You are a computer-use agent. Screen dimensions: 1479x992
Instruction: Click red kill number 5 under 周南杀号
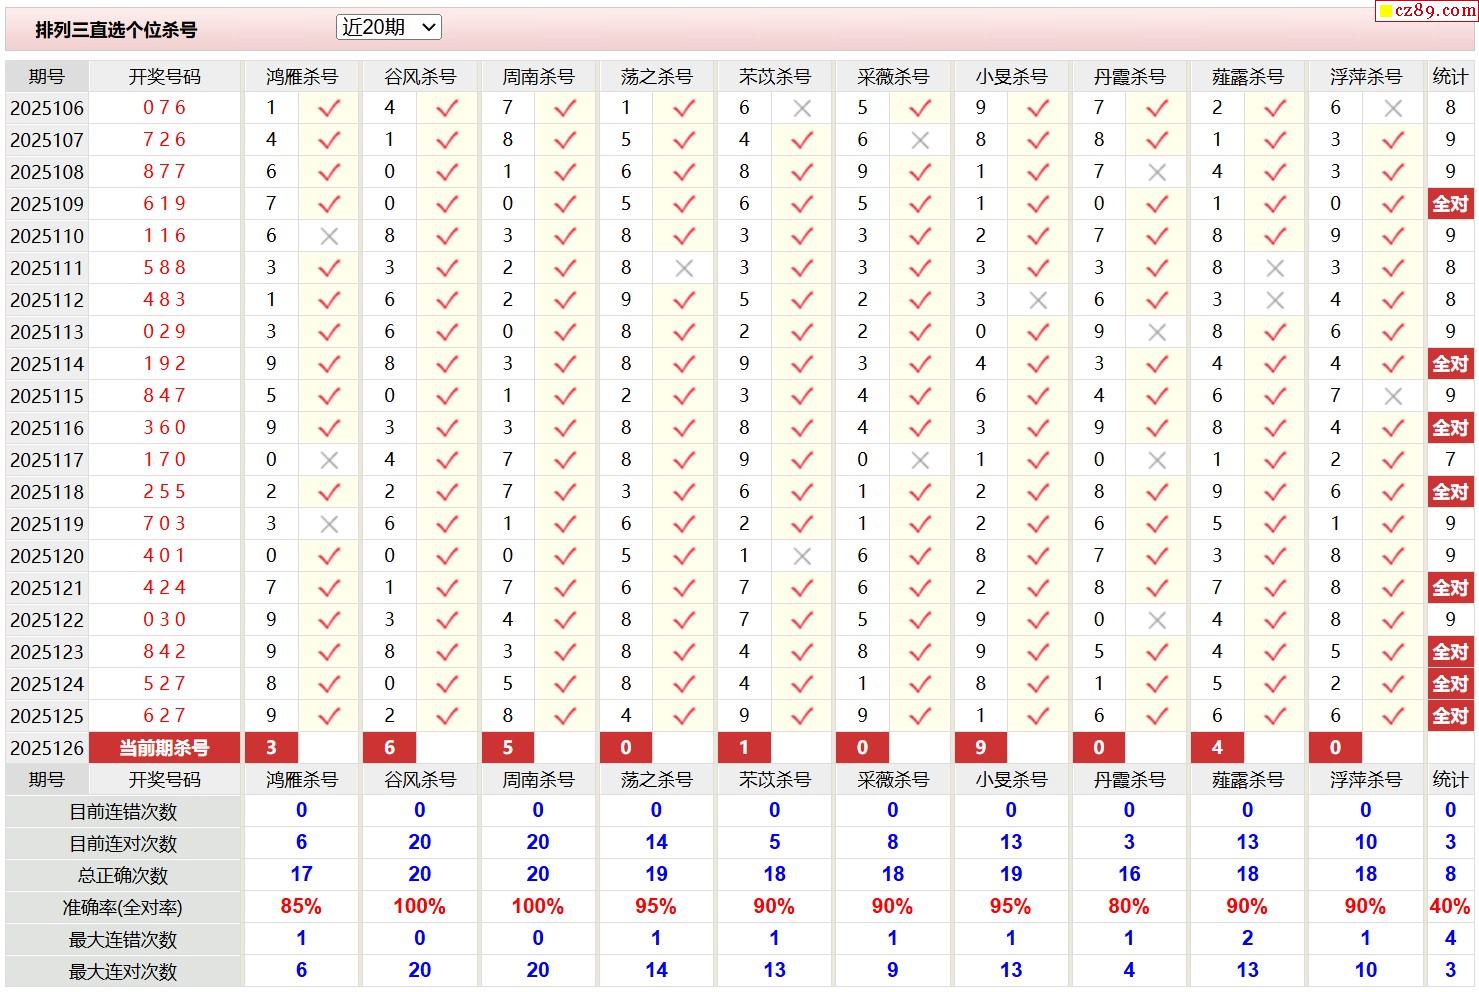coord(508,748)
